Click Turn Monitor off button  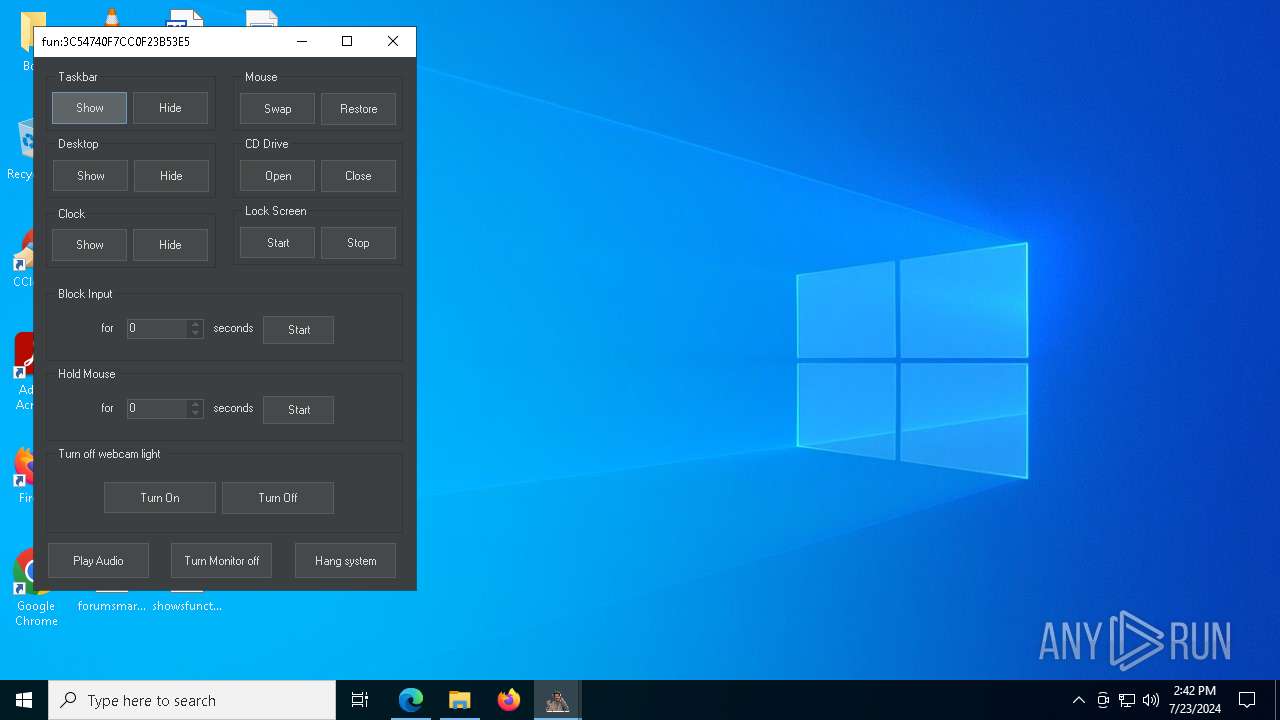[x=222, y=561]
